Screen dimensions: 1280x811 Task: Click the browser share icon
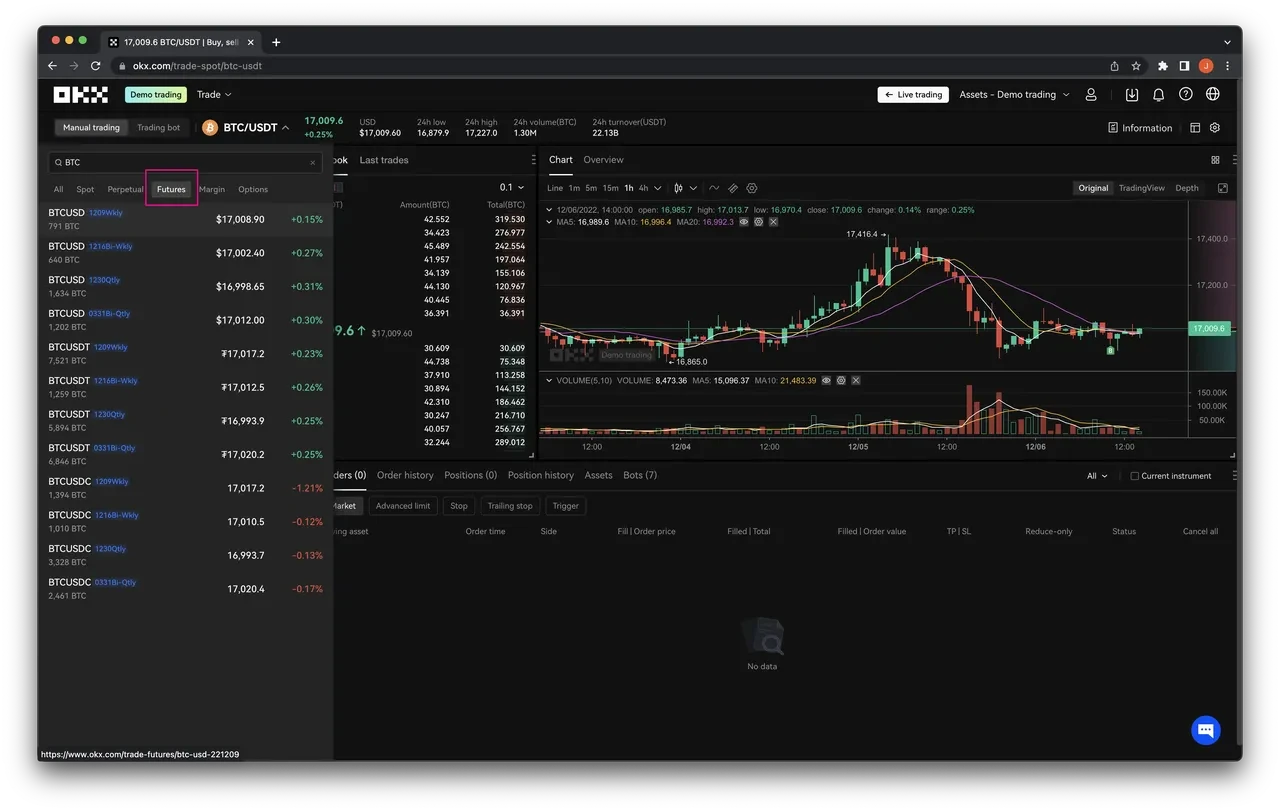pos(1114,66)
